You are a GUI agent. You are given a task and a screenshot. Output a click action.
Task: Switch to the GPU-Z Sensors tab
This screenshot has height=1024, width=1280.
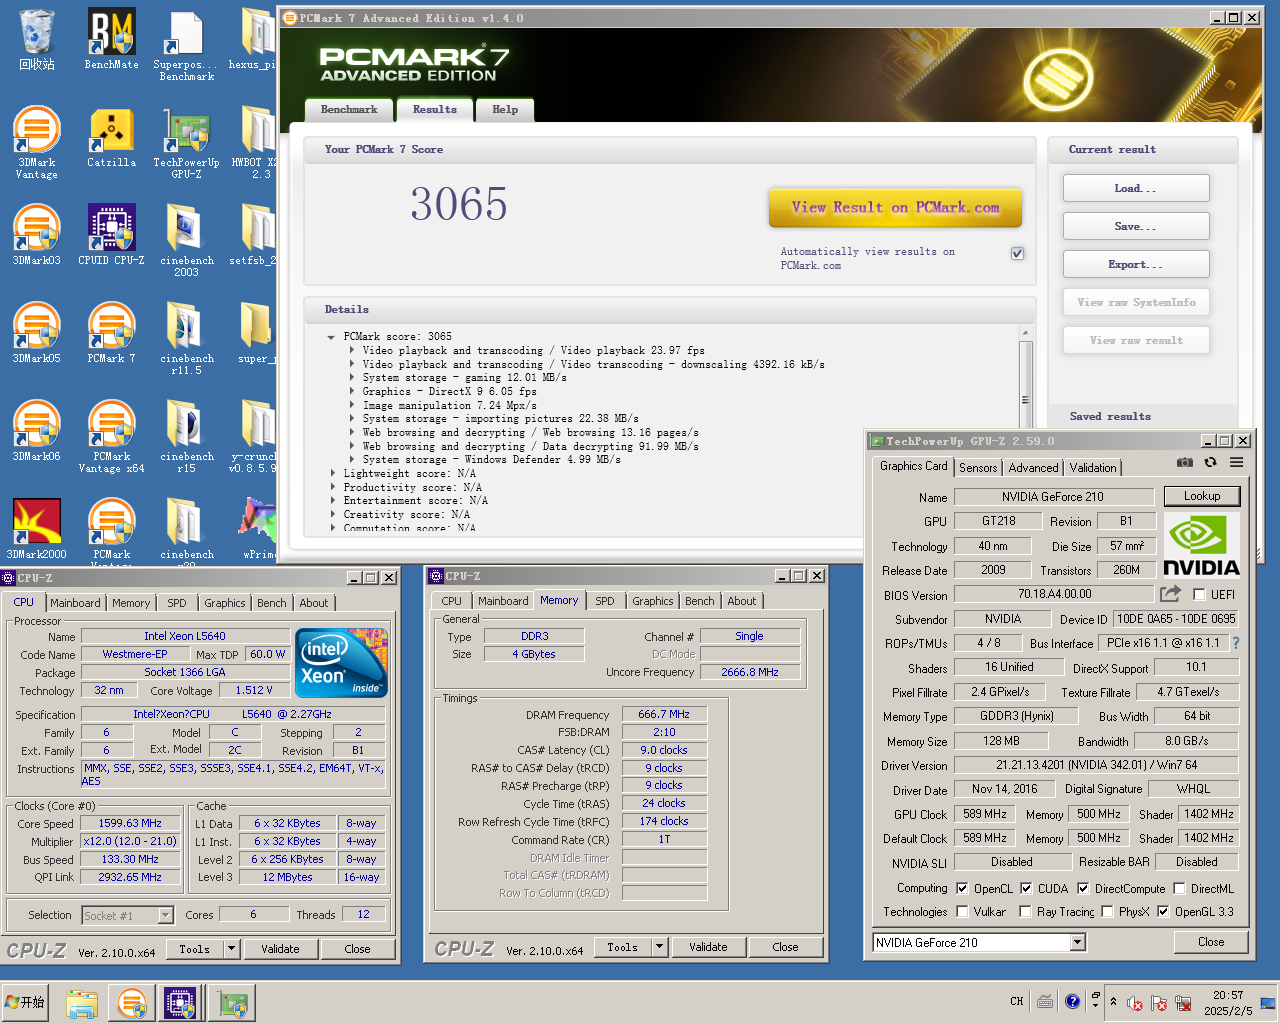978,468
